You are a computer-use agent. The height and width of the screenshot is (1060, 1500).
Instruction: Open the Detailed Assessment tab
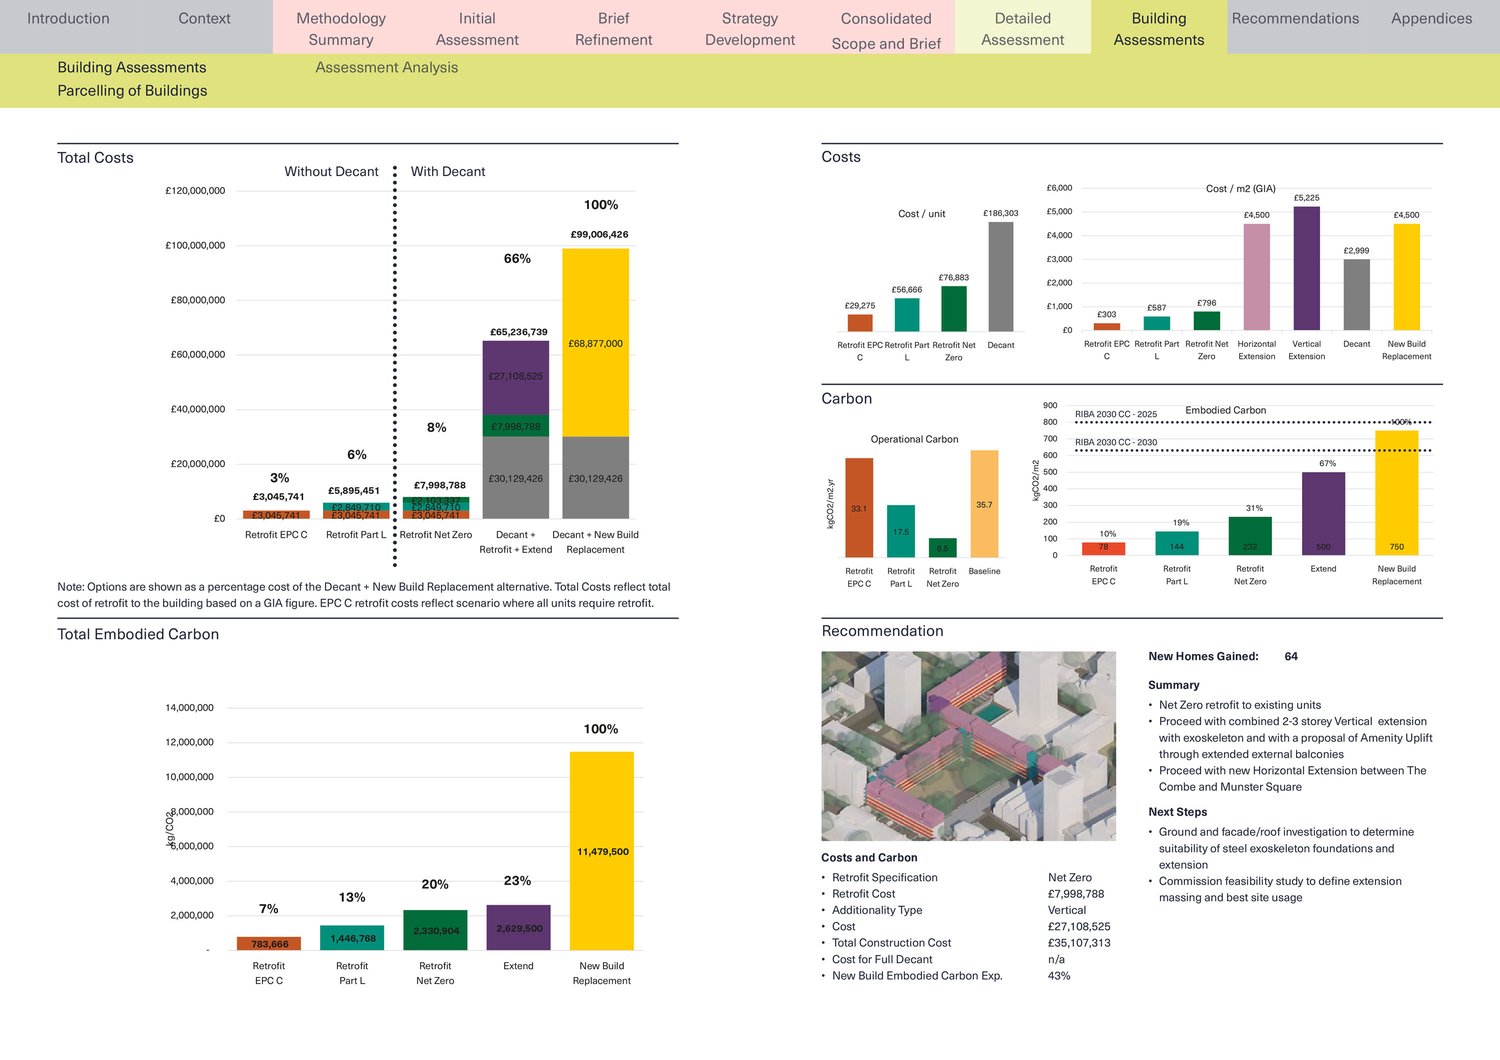click(1022, 29)
